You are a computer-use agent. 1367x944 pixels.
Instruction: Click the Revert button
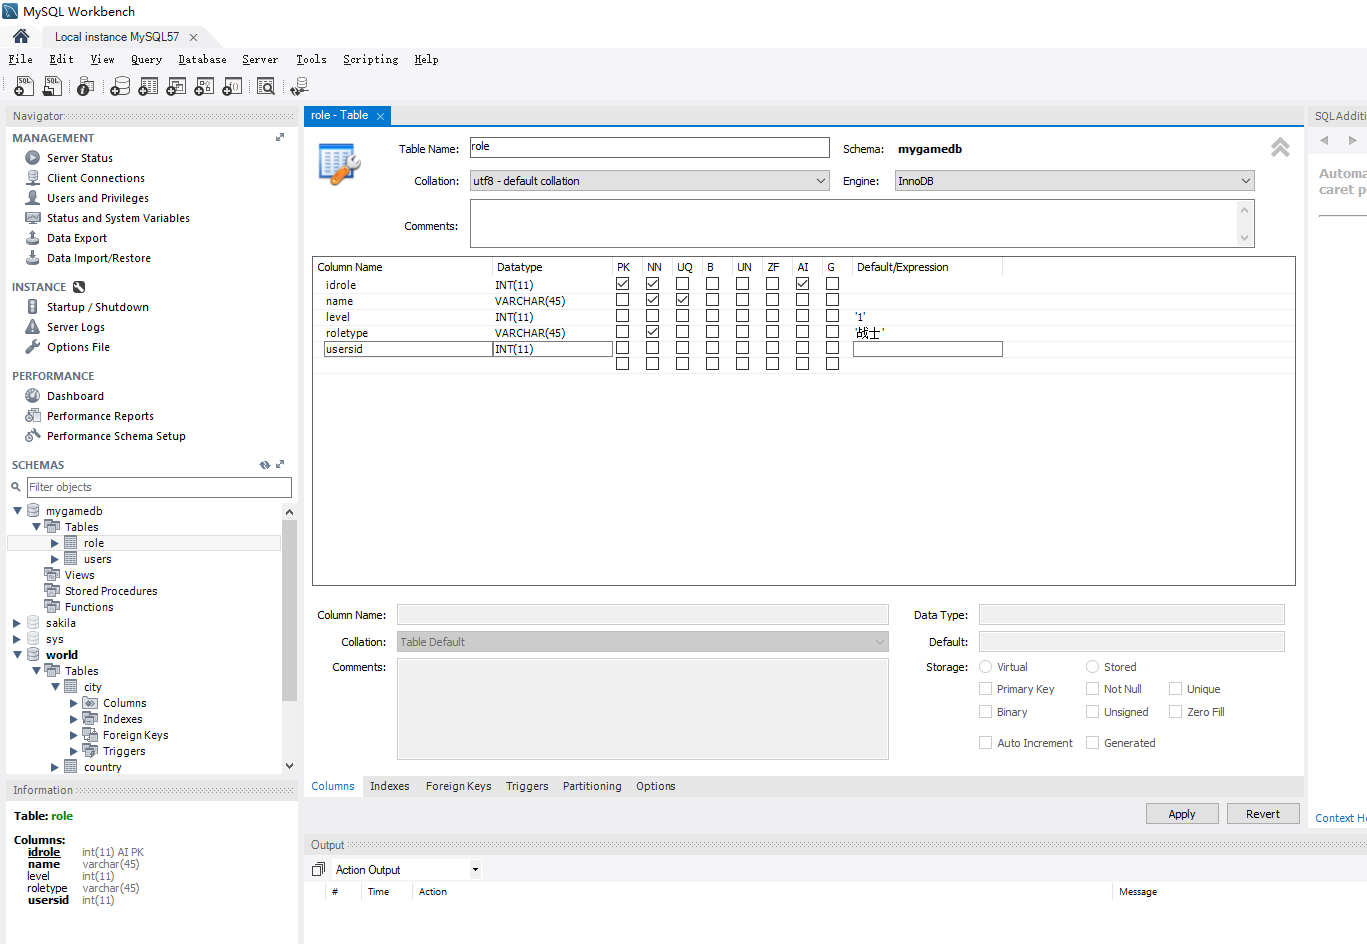coord(1263,814)
